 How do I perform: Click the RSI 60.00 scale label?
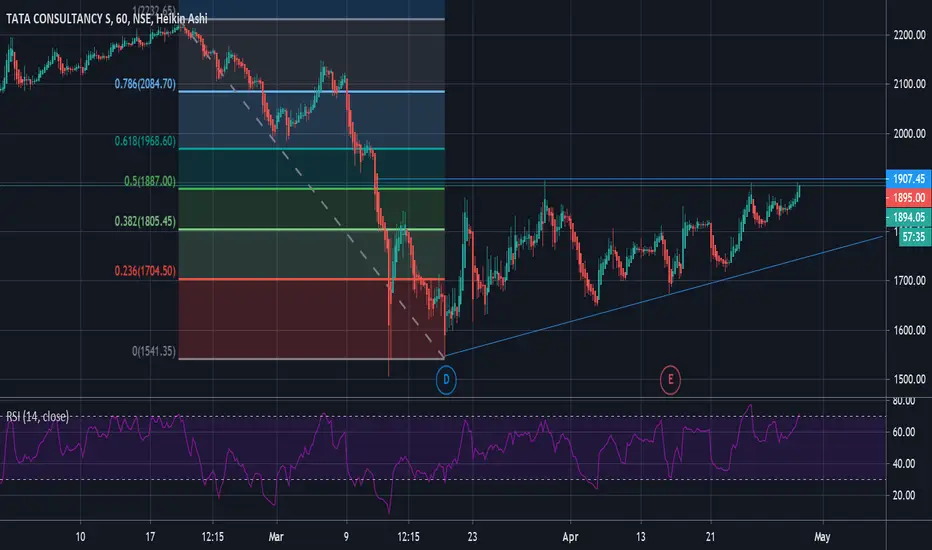tap(903, 432)
